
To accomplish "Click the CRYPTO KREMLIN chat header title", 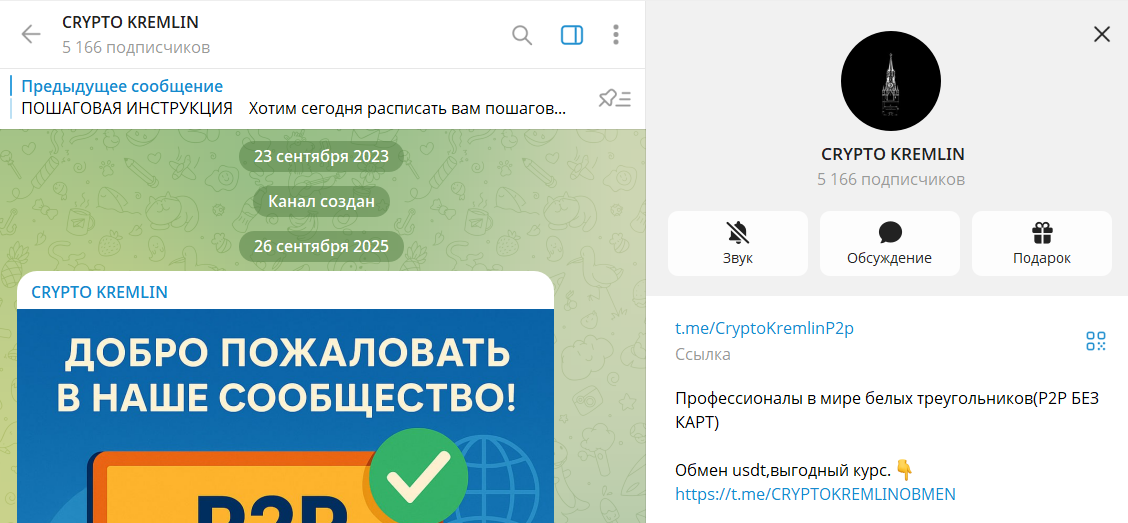I will point(130,22).
